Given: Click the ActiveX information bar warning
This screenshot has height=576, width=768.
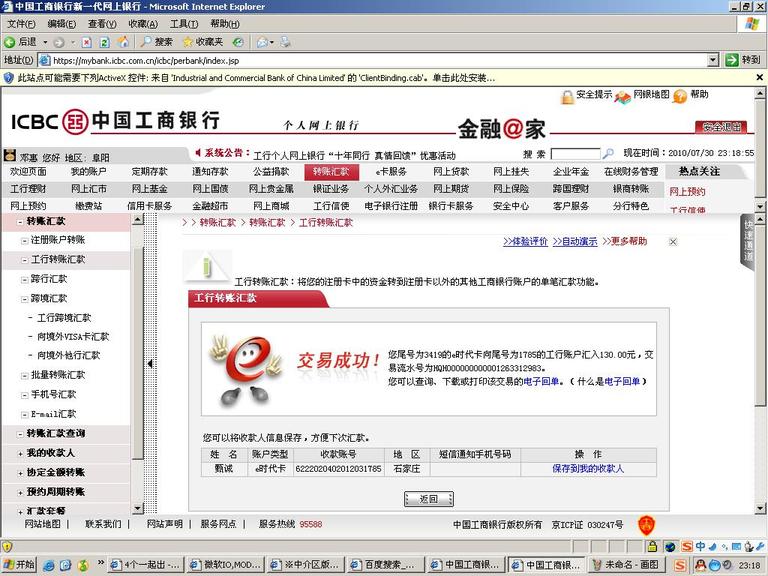Looking at the screenshot, I should [x=250, y=78].
